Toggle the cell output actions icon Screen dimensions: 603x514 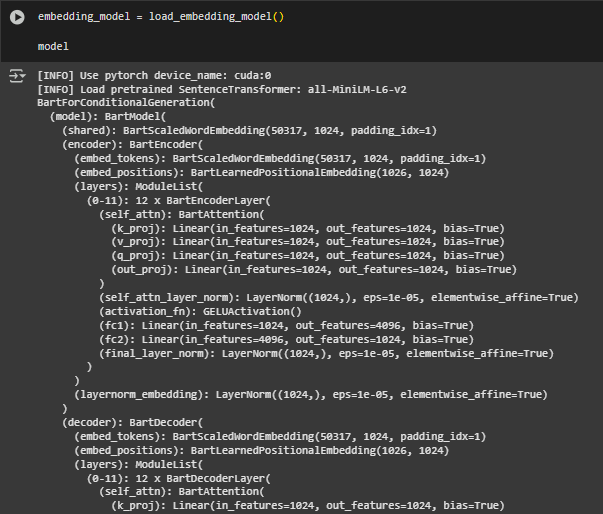17,76
